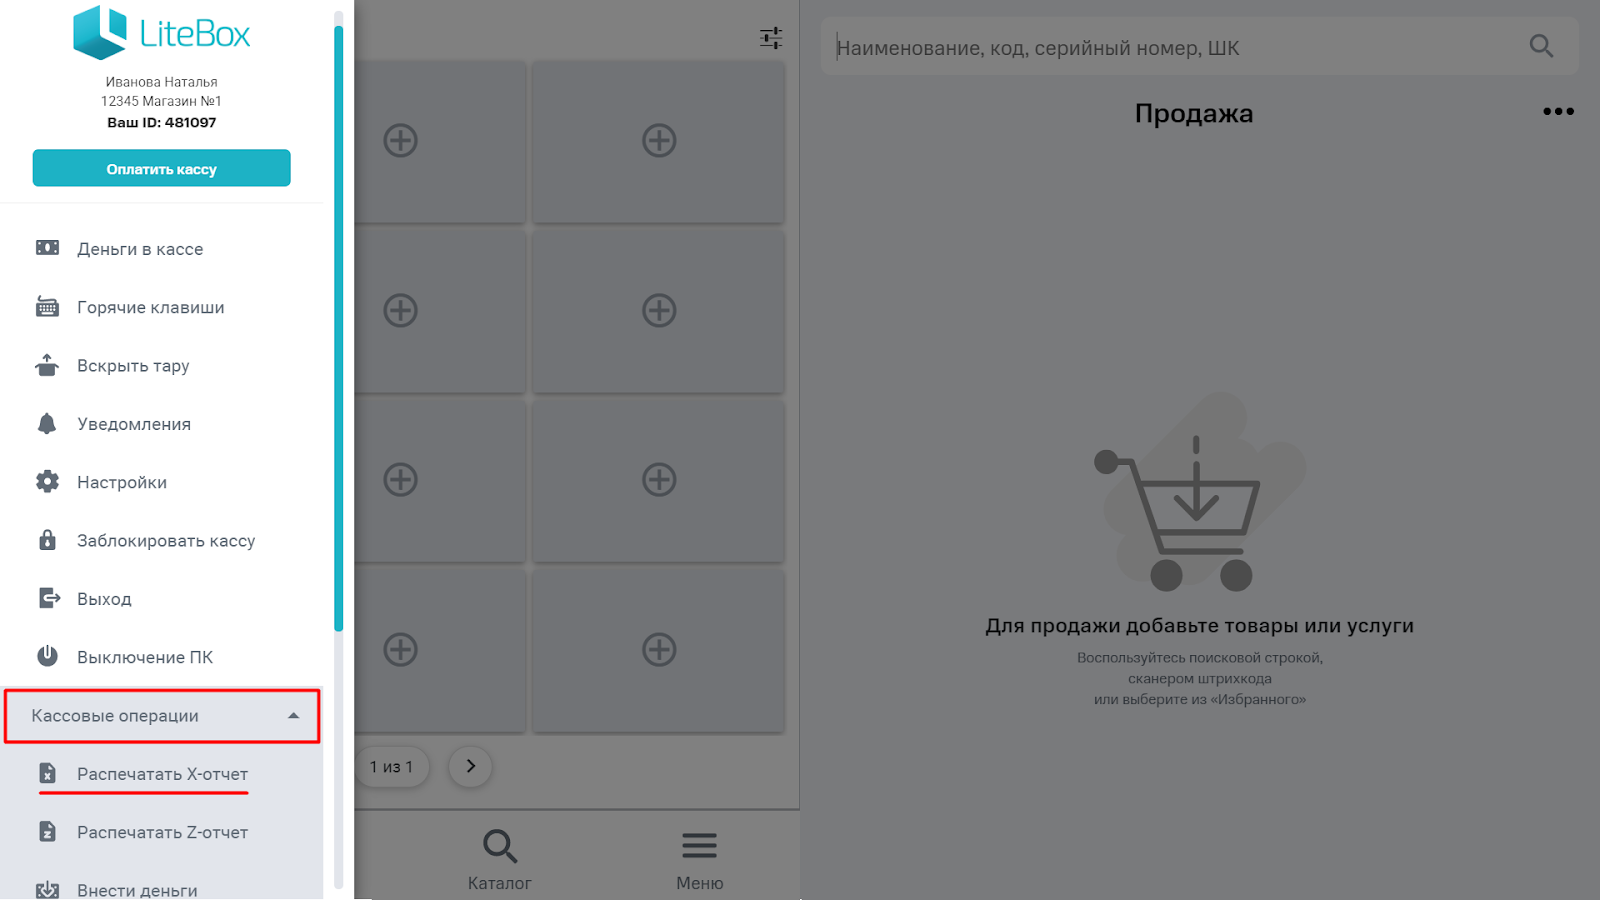Click the Выход exit icon

[x=49, y=598]
